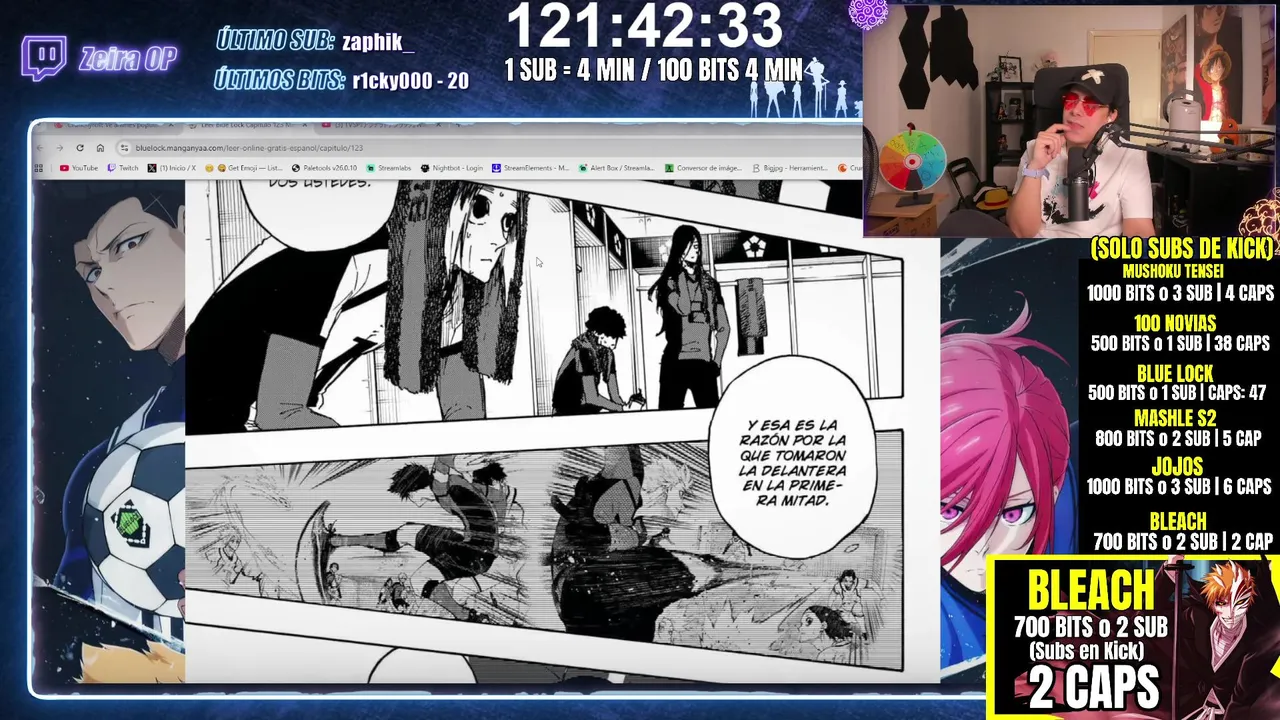This screenshot has height=720, width=1280.
Task: Click the latest bits entry r1cky000 - 20
Action: 410,82
